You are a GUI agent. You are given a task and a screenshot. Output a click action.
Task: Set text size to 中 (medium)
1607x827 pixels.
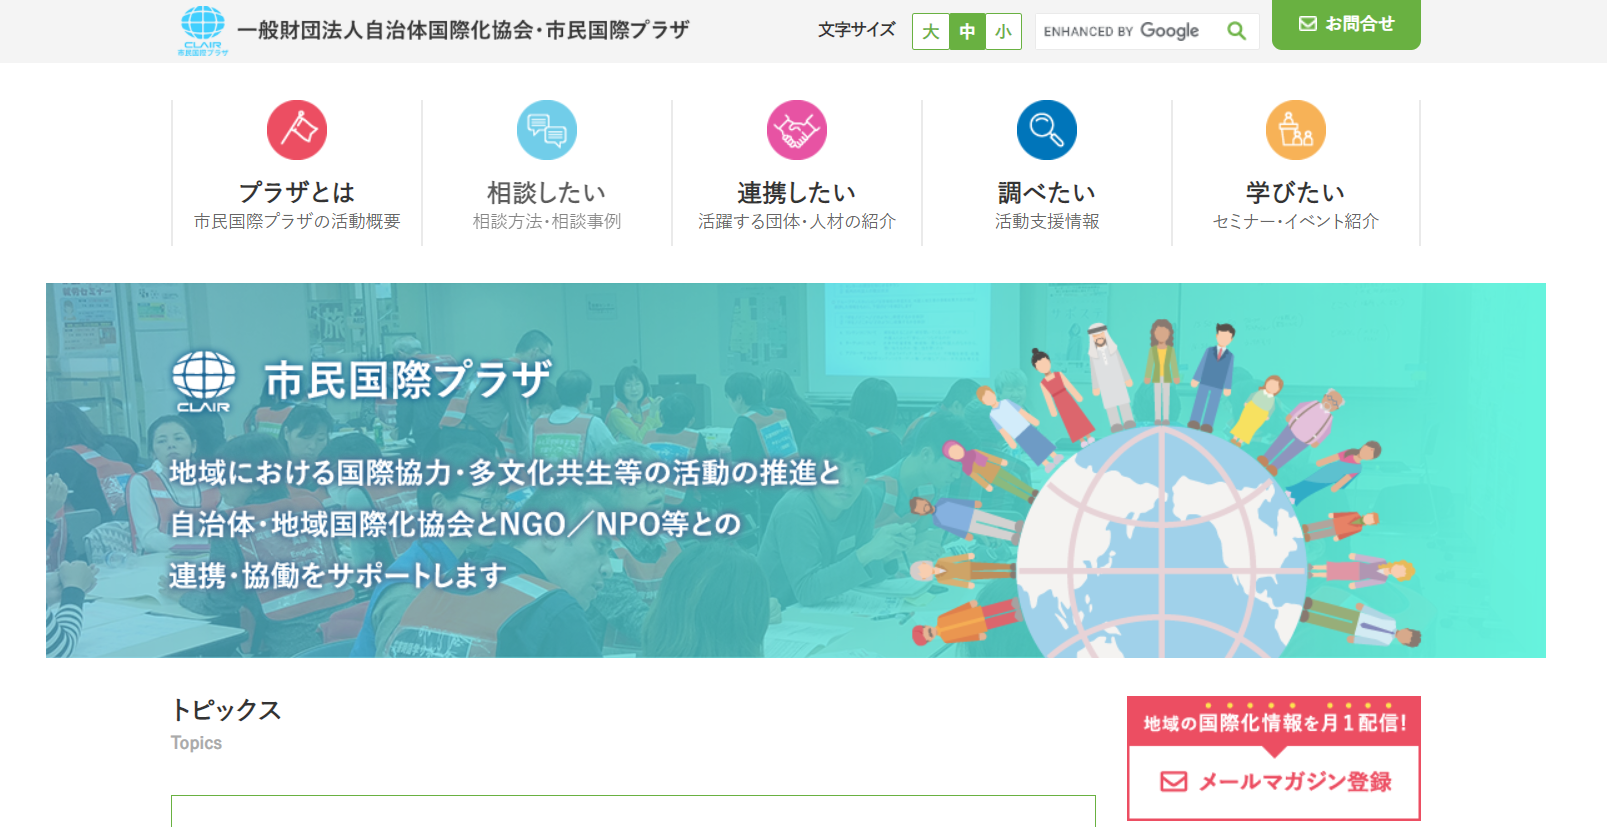(967, 31)
